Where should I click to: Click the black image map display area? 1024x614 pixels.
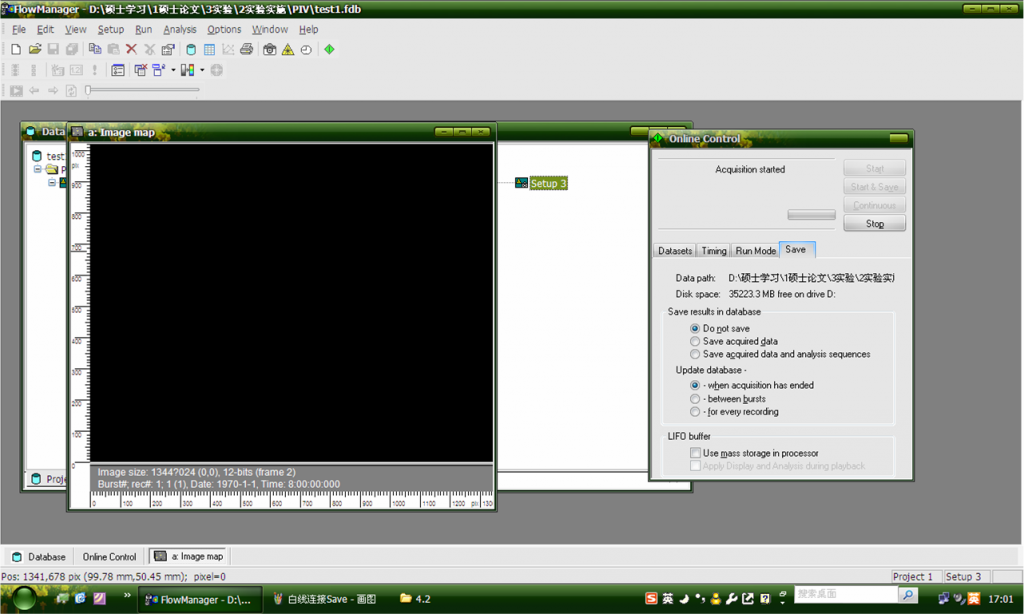coord(291,303)
